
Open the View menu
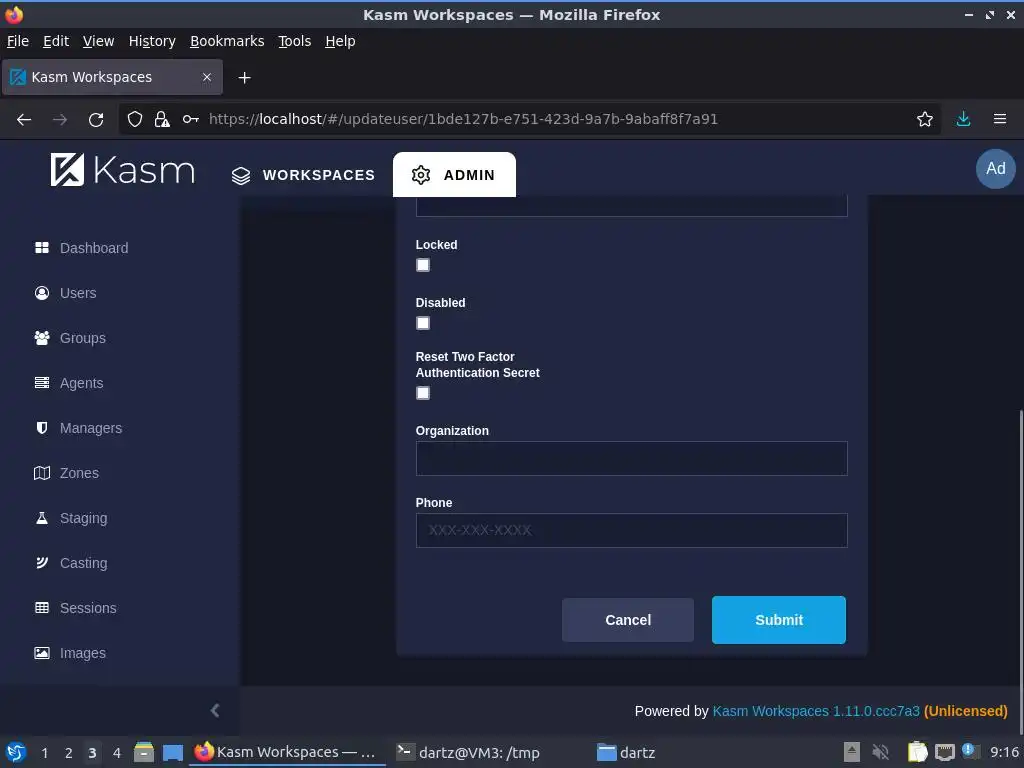coord(99,41)
